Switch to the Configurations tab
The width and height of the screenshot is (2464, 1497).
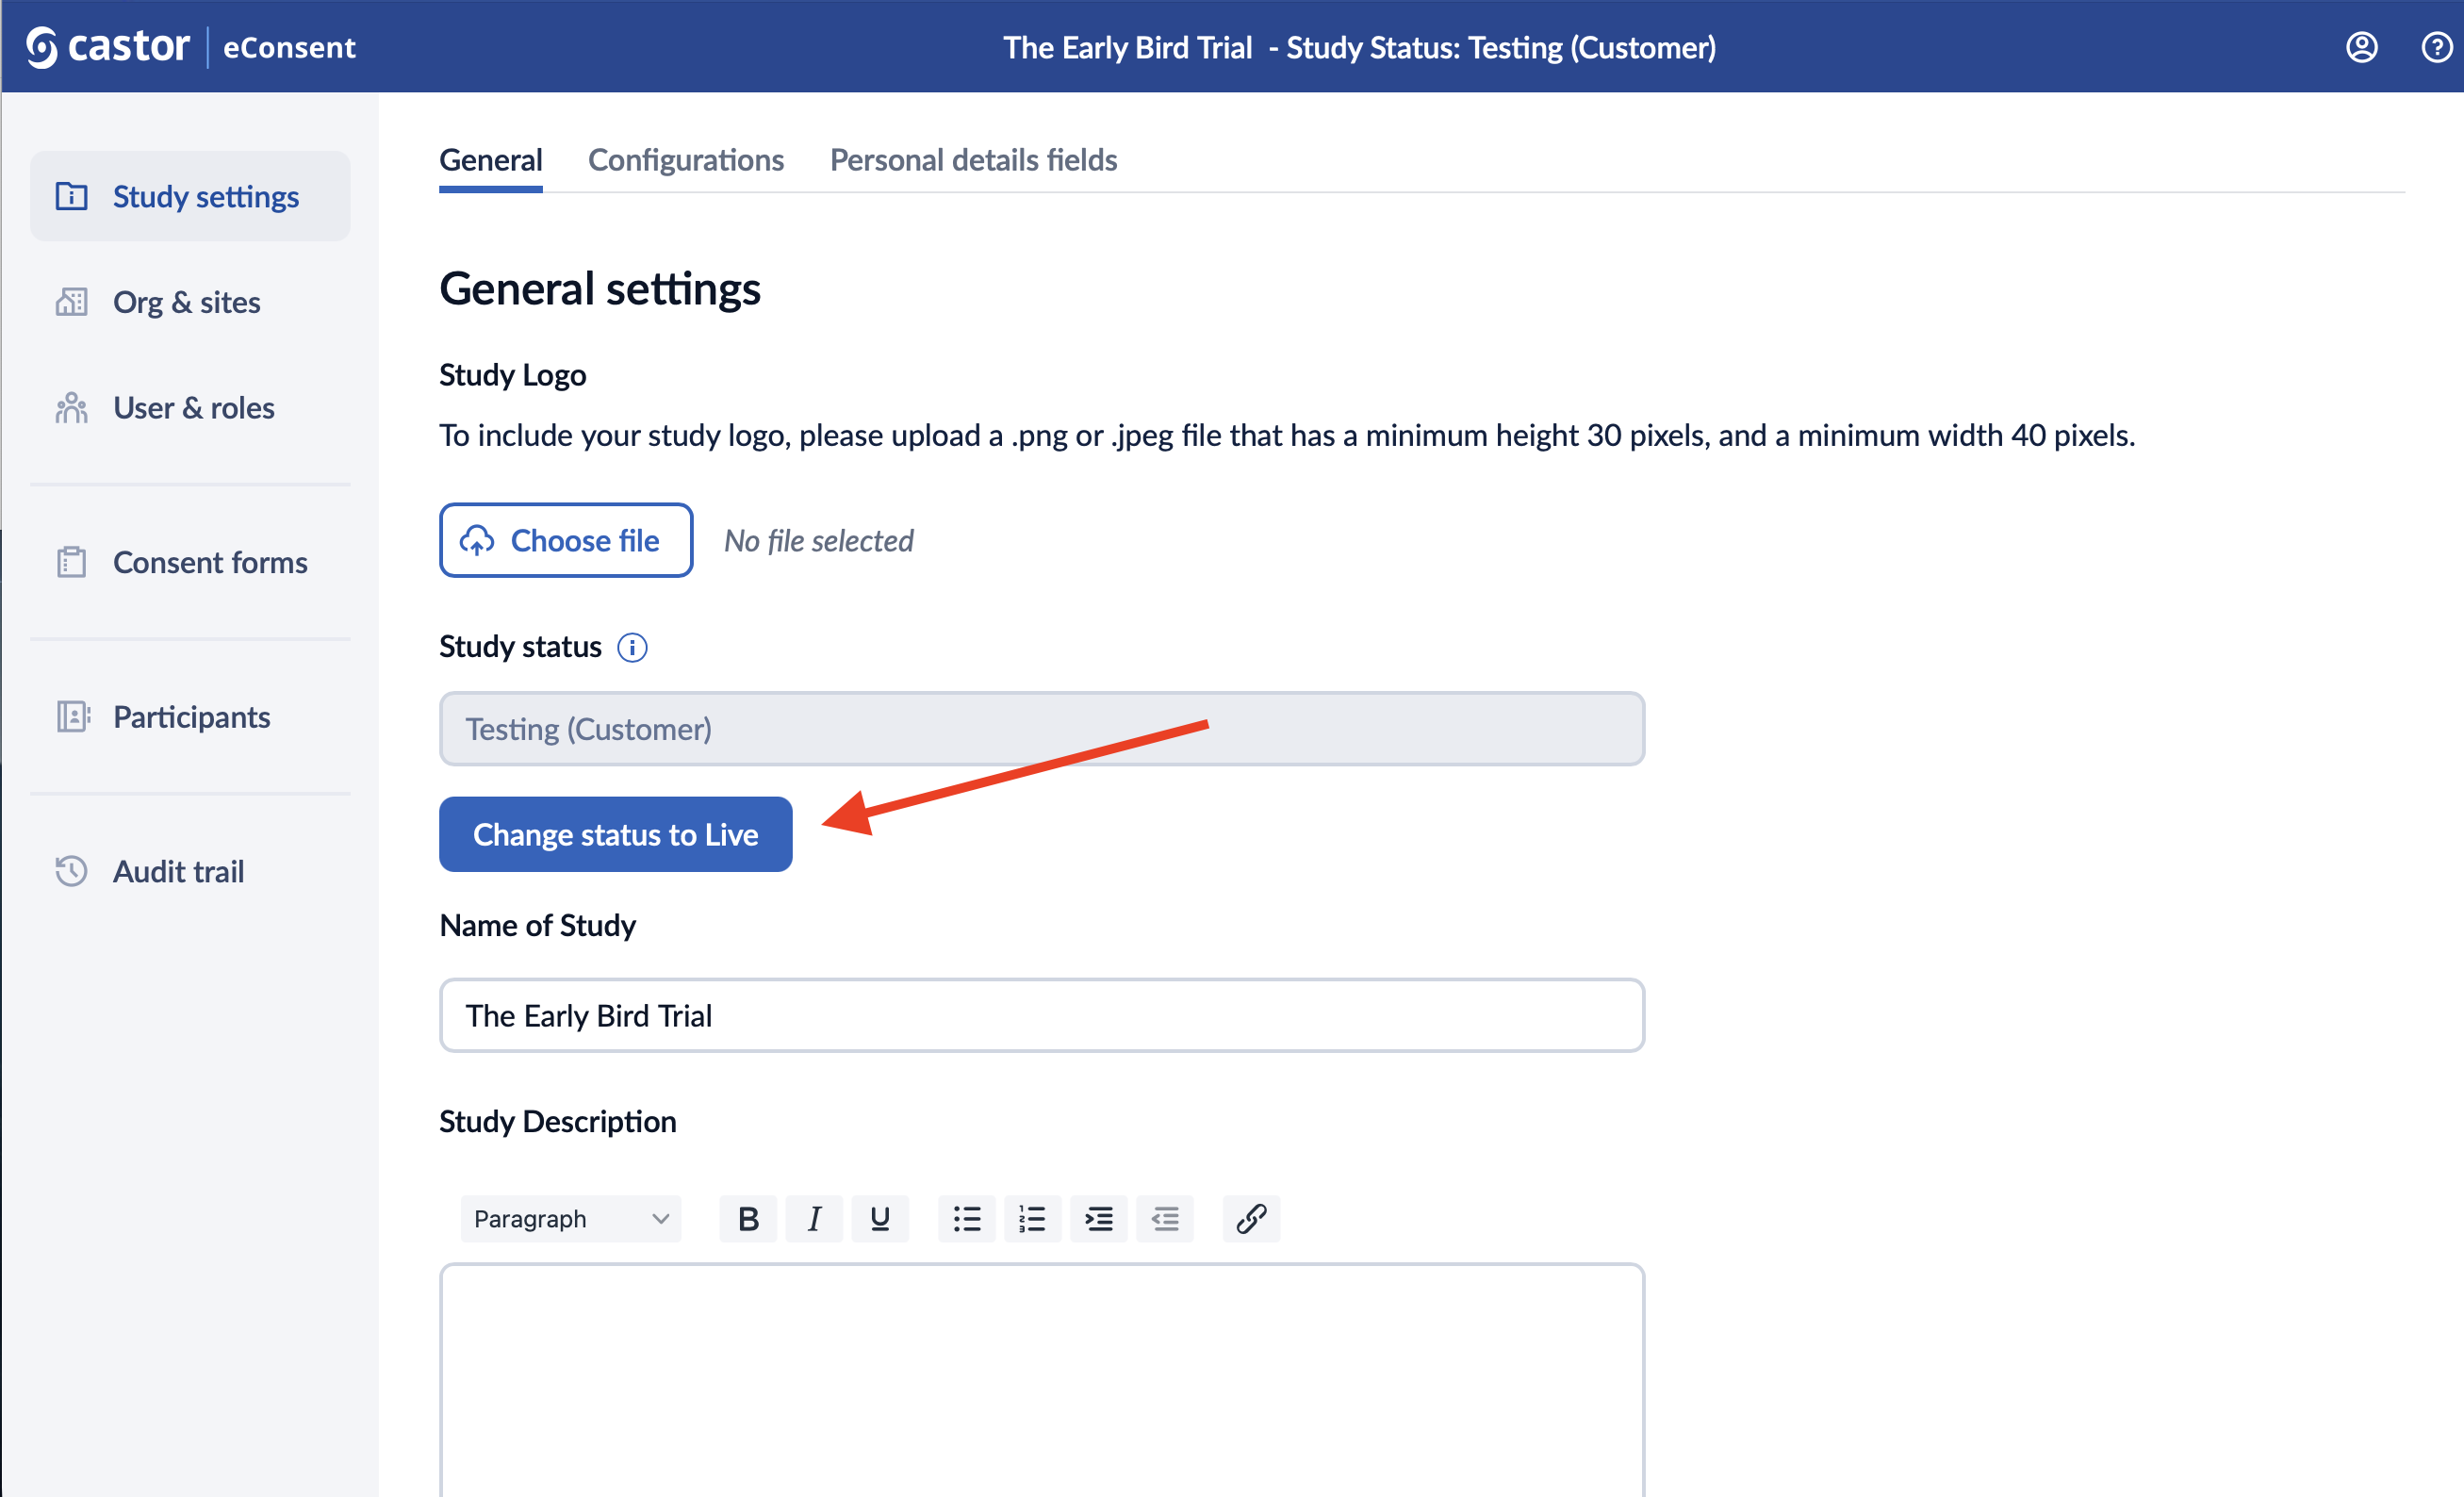(x=686, y=160)
